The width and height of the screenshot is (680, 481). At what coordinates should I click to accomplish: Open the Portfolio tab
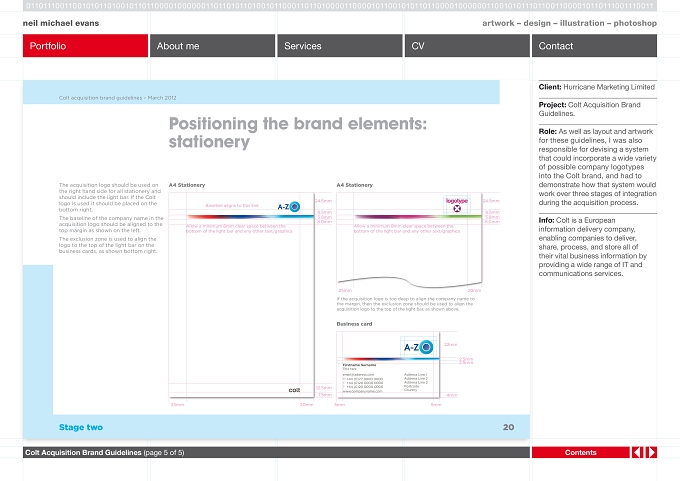click(x=85, y=46)
